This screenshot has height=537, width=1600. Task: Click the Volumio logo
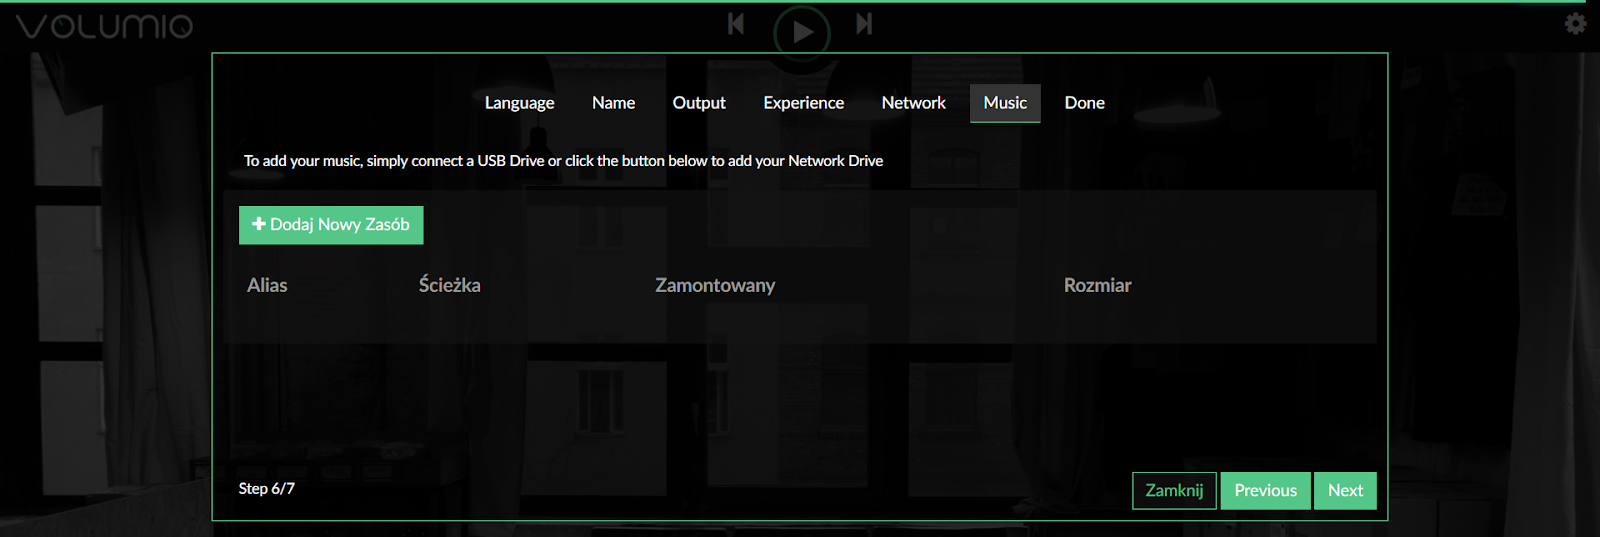pos(104,26)
